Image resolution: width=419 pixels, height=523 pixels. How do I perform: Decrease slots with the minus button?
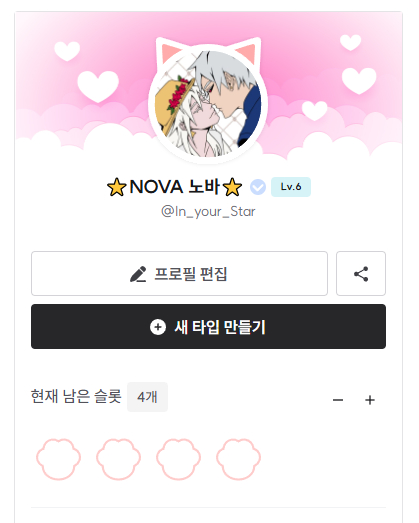coord(338,400)
